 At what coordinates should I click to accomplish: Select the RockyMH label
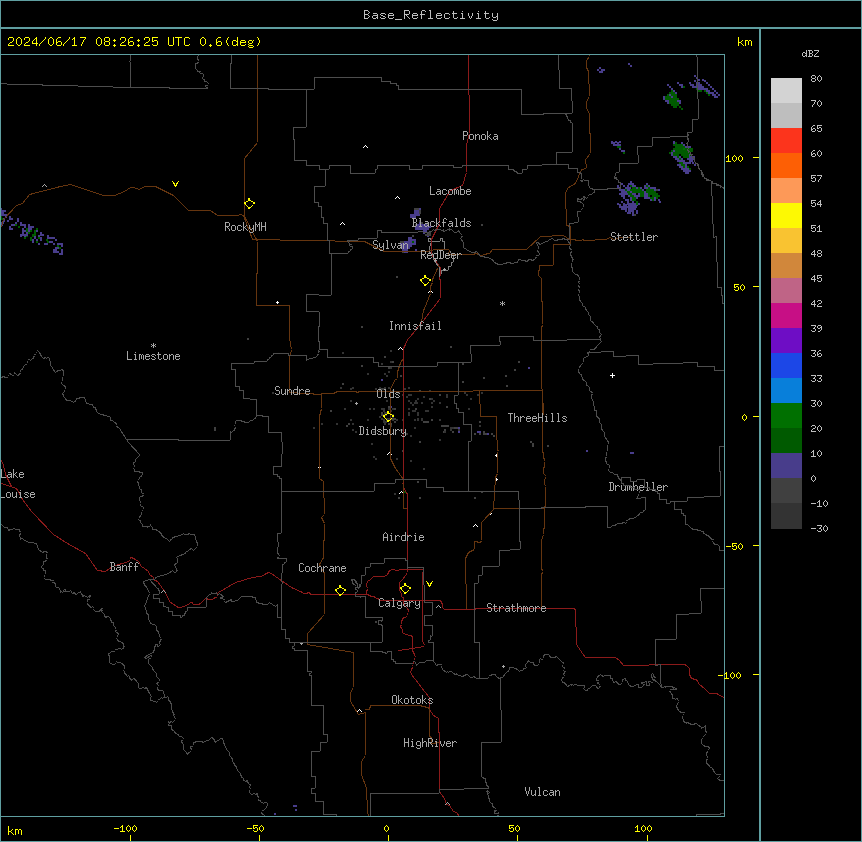[245, 227]
